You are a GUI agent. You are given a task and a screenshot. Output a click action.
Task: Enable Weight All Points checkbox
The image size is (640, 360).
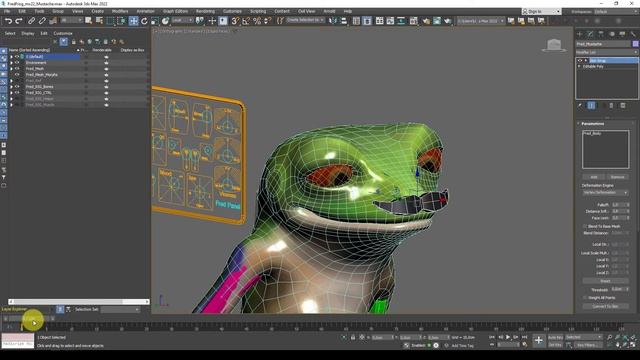585,298
